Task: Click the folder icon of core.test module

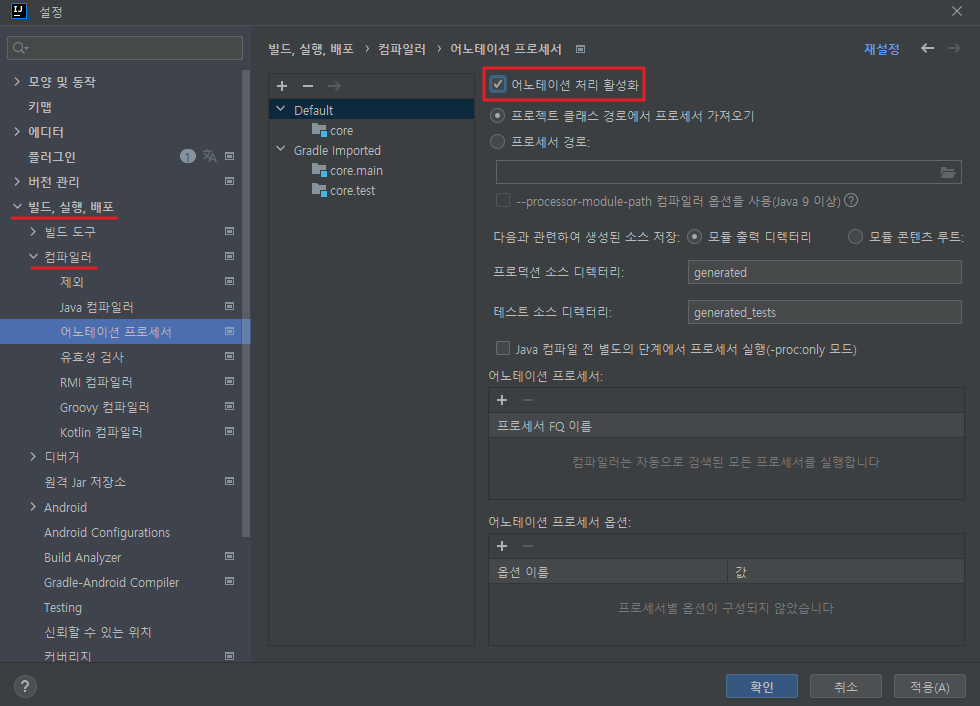Action: coord(319,190)
